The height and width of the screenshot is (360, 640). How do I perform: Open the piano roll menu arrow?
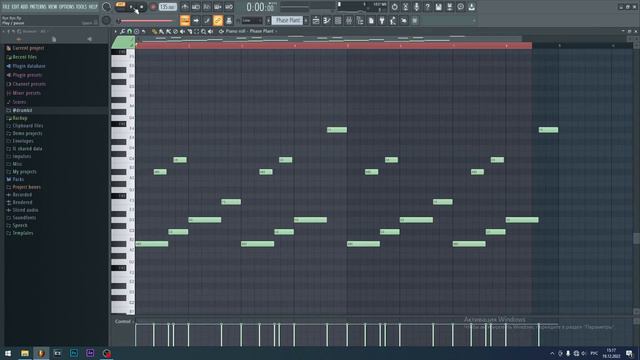[x=116, y=31]
